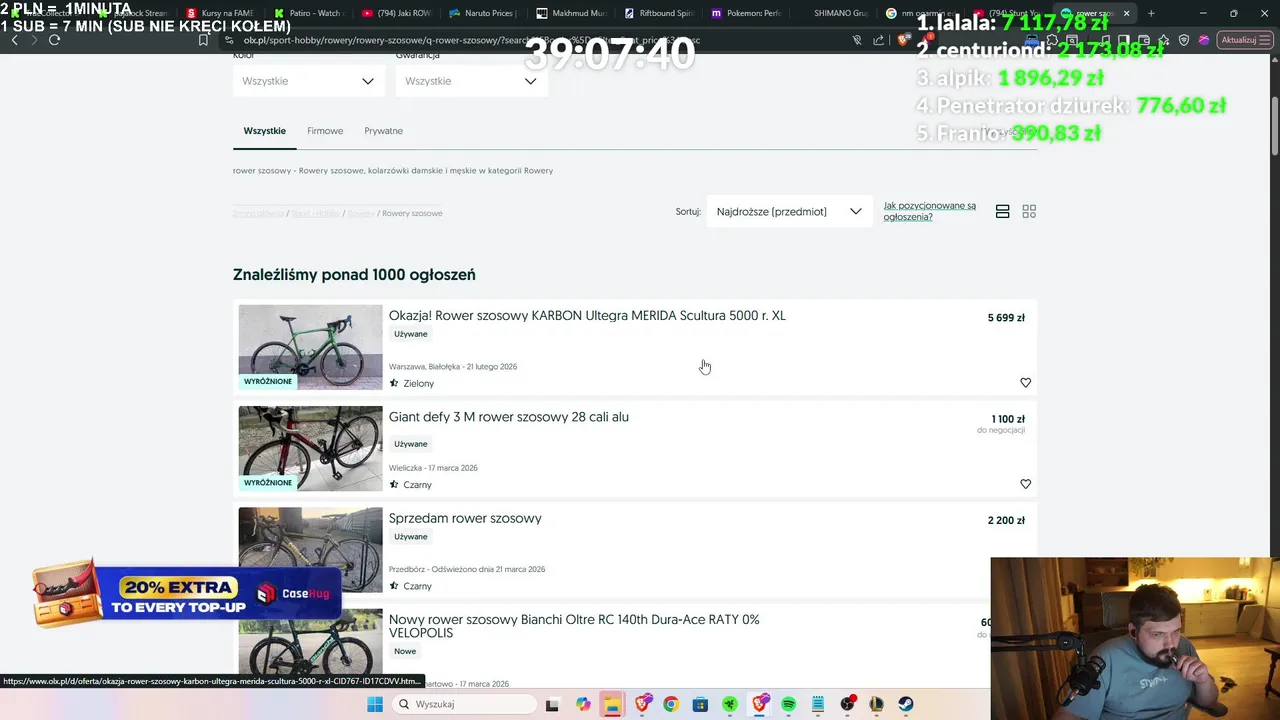Select the Wszystkie listings tab
The width and height of the screenshot is (1280, 720).
point(265,131)
